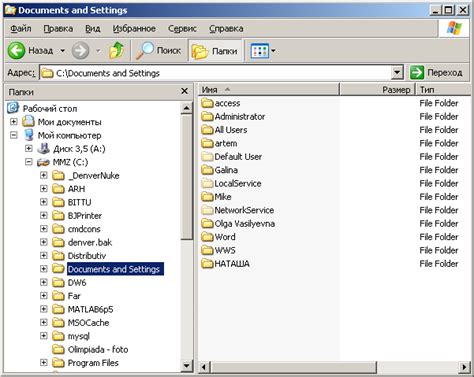The image size is (474, 377).
Task: Expand the ARH folder node
Action: pos(44,188)
